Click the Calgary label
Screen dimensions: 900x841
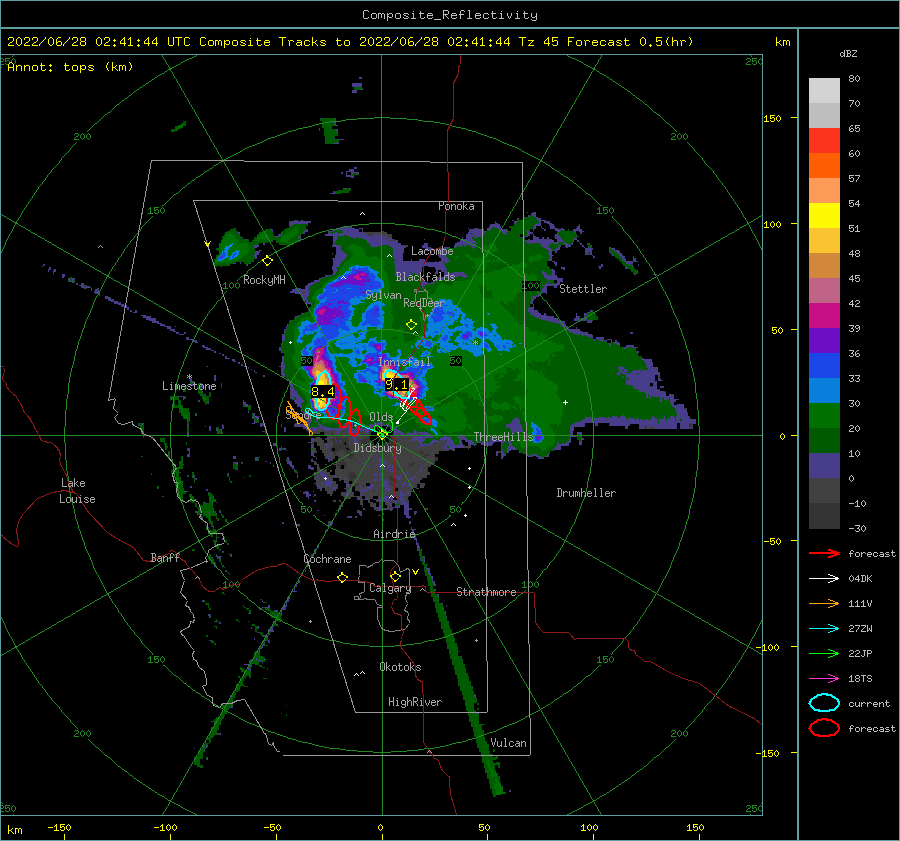[390, 588]
